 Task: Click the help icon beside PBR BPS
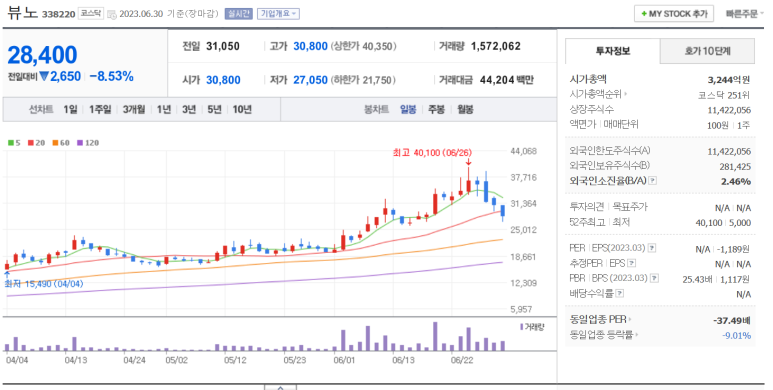tap(654, 279)
